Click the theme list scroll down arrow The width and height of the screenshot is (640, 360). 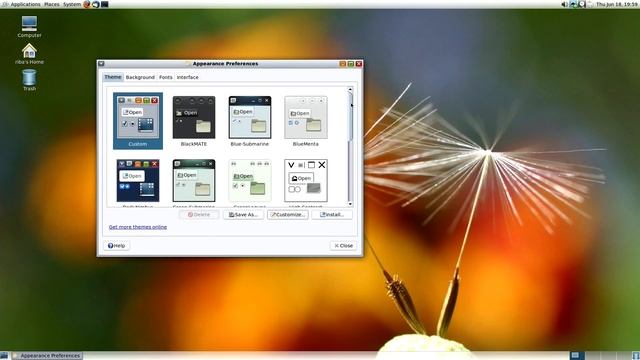coord(350,204)
